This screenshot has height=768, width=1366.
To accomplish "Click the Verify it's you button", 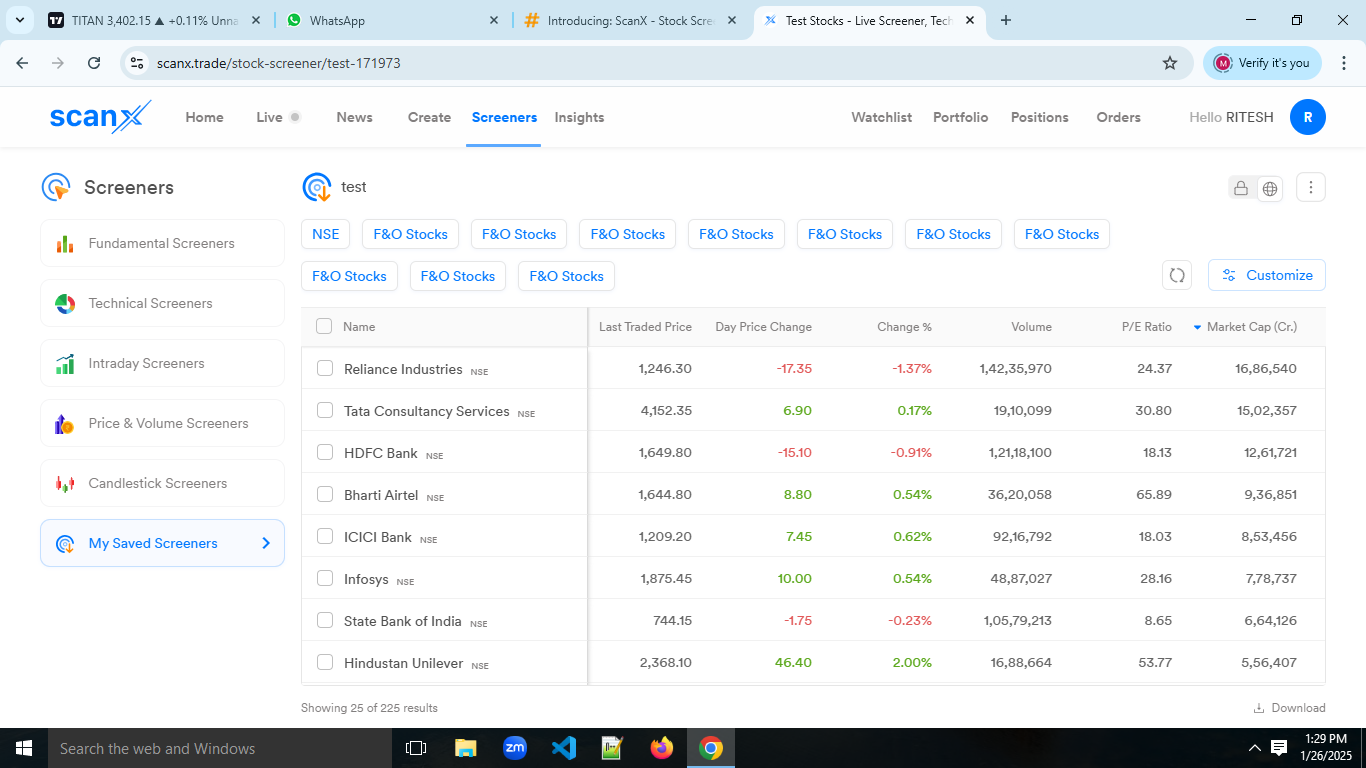I will coord(1262,63).
